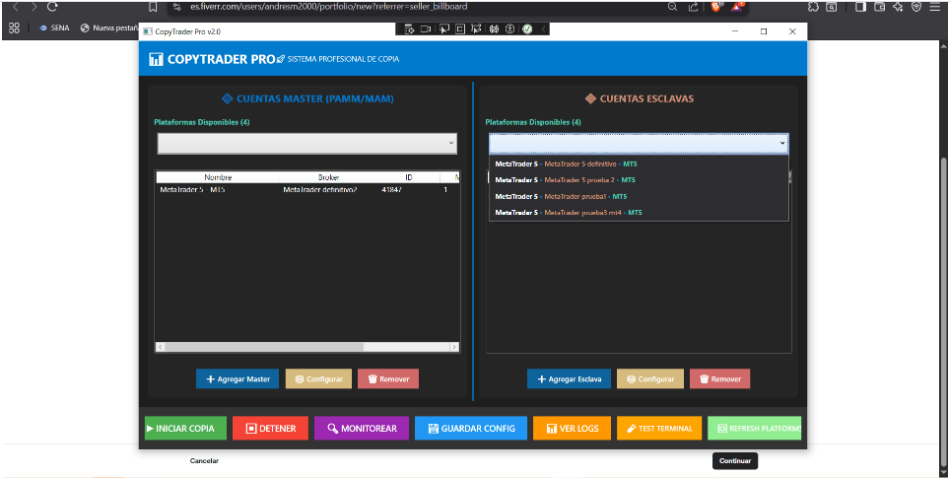
Task: Open the browser apps grid icon
Action: (x=14, y=27)
